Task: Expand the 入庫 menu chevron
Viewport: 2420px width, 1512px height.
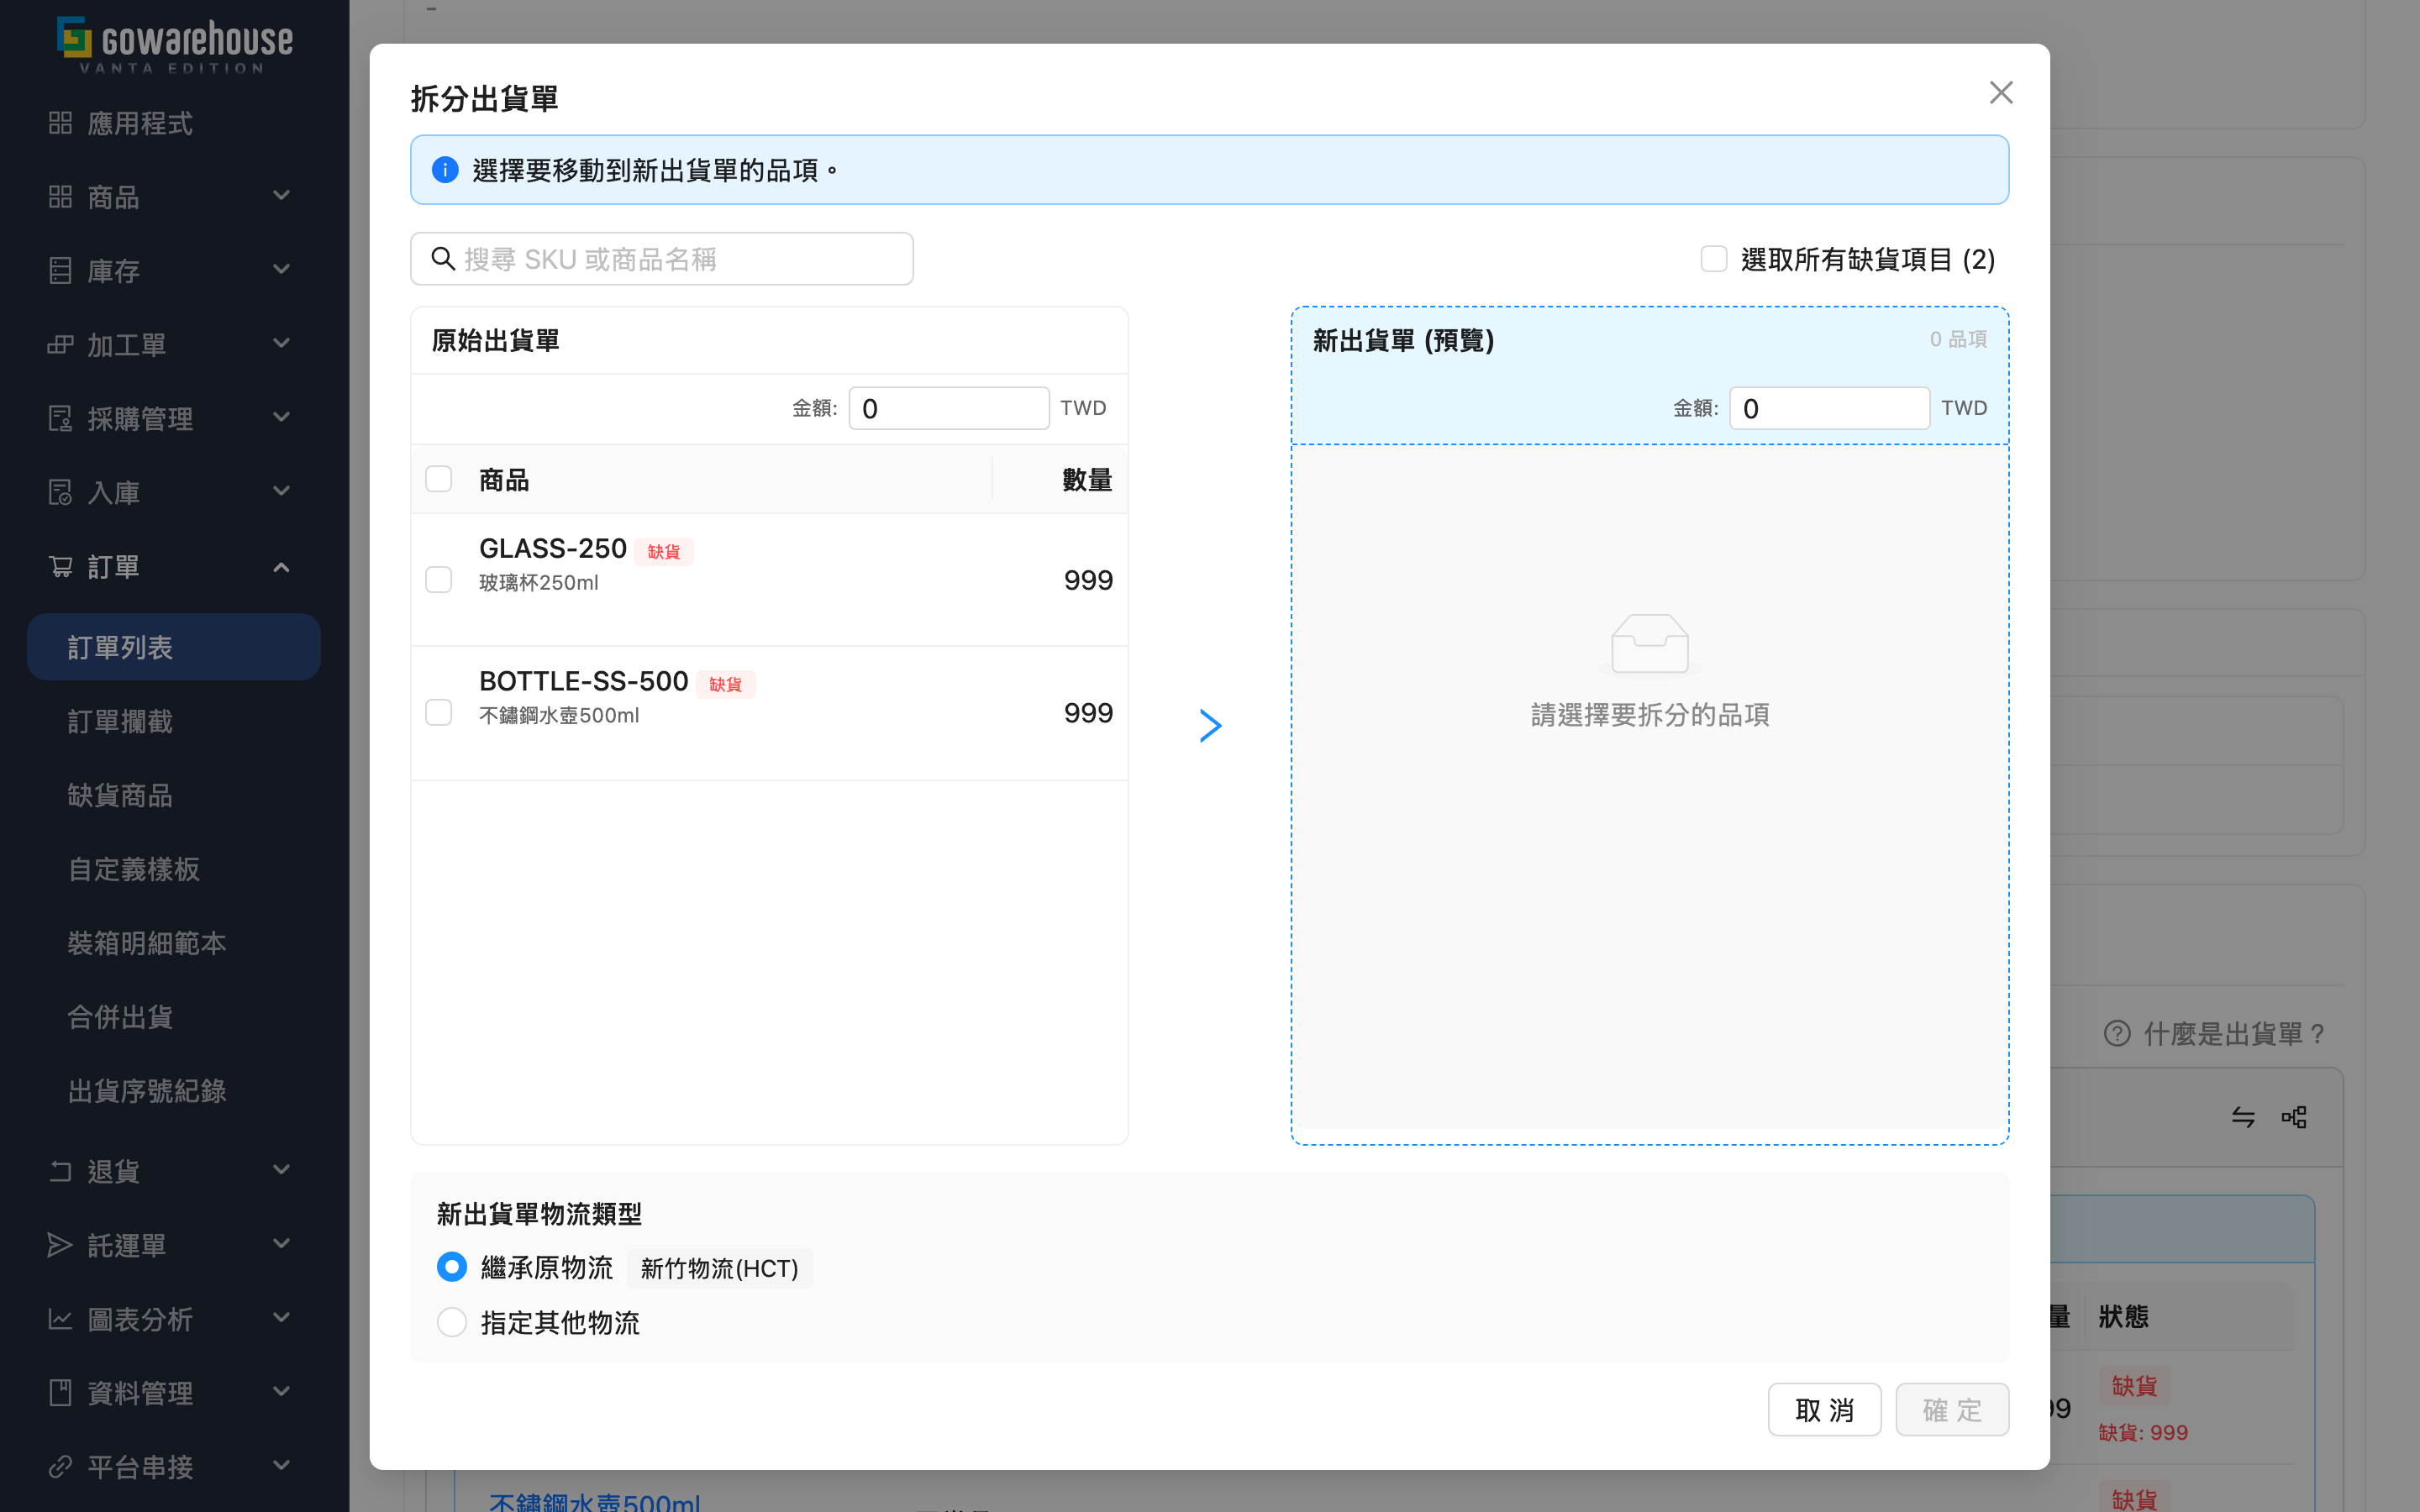Action: pos(282,491)
